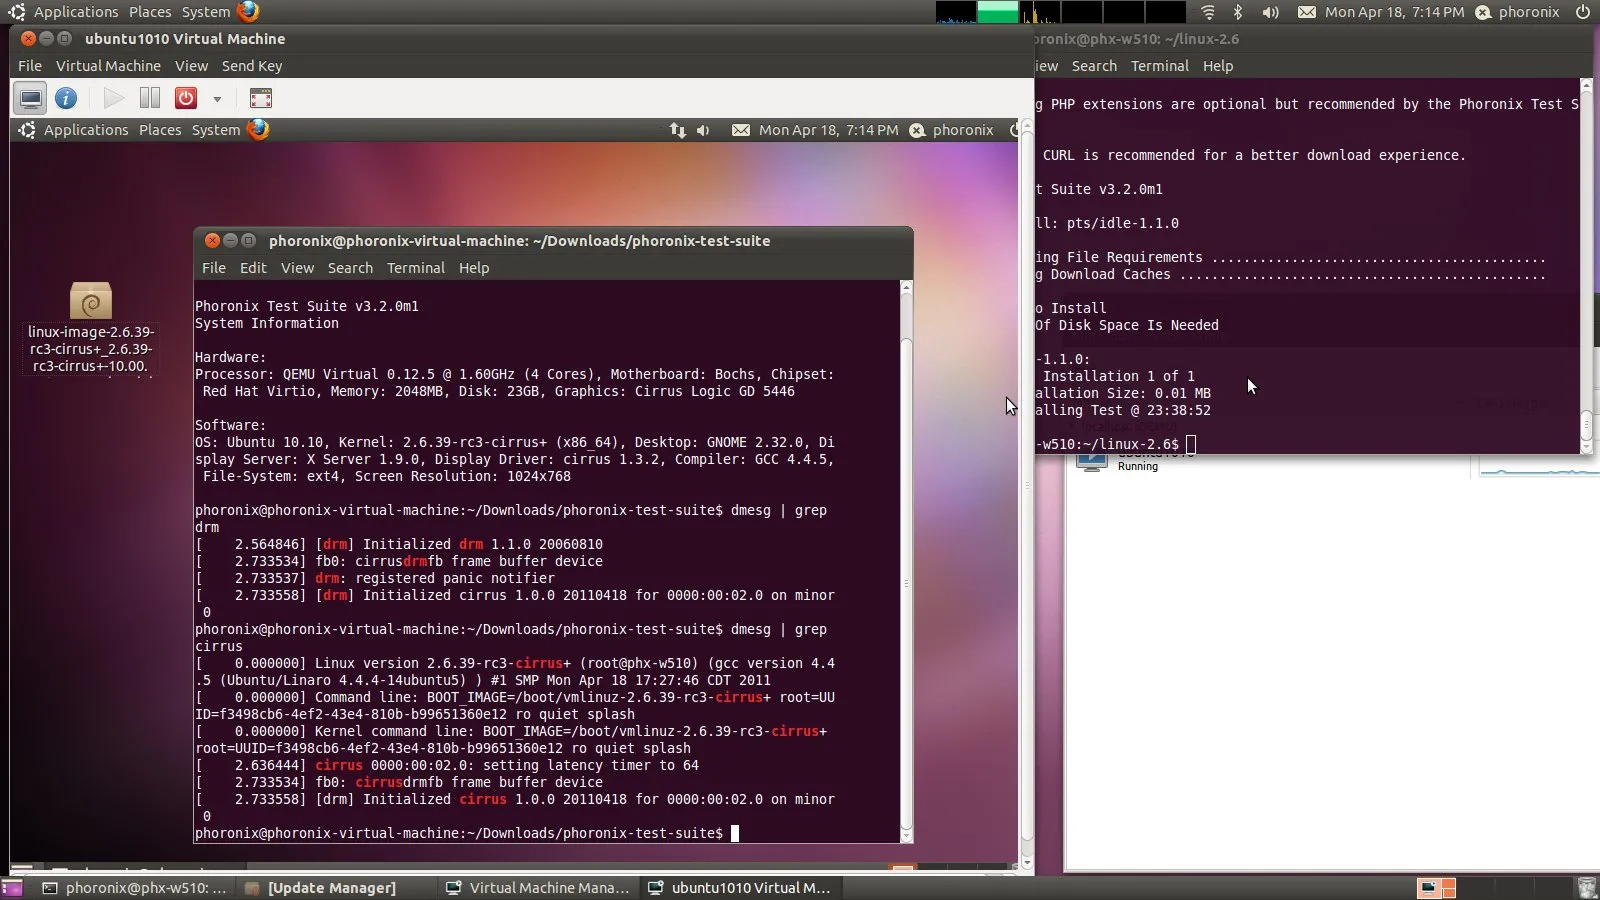
Task: Open the Virtual Machine menu
Action: coord(108,66)
